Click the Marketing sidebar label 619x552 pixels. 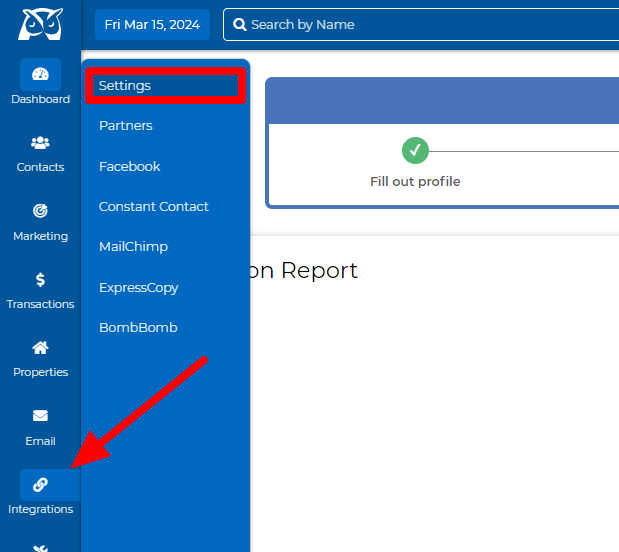(x=40, y=236)
